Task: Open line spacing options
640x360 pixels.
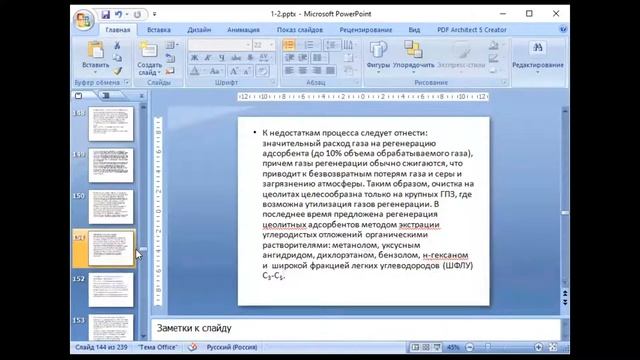Action: tap(331, 45)
